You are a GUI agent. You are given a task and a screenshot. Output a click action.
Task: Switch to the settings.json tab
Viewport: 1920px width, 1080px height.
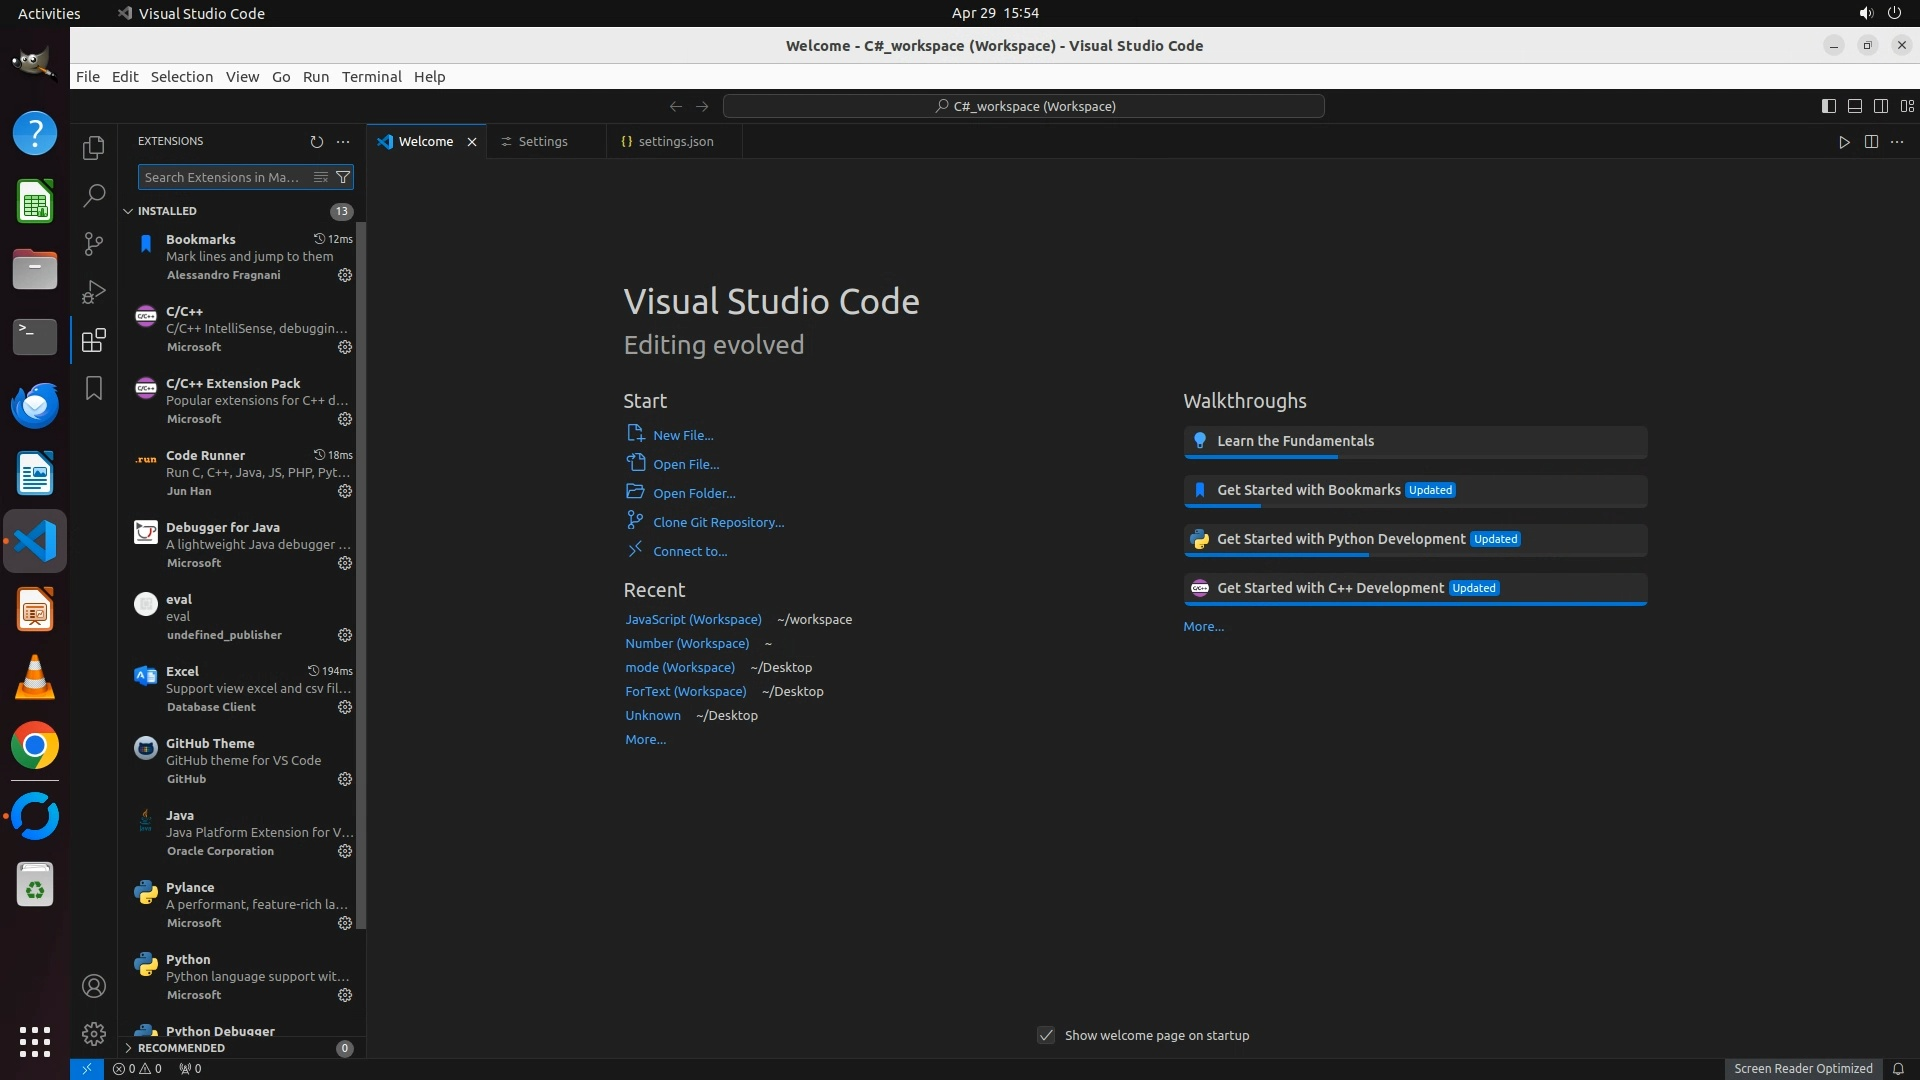[x=675, y=142]
